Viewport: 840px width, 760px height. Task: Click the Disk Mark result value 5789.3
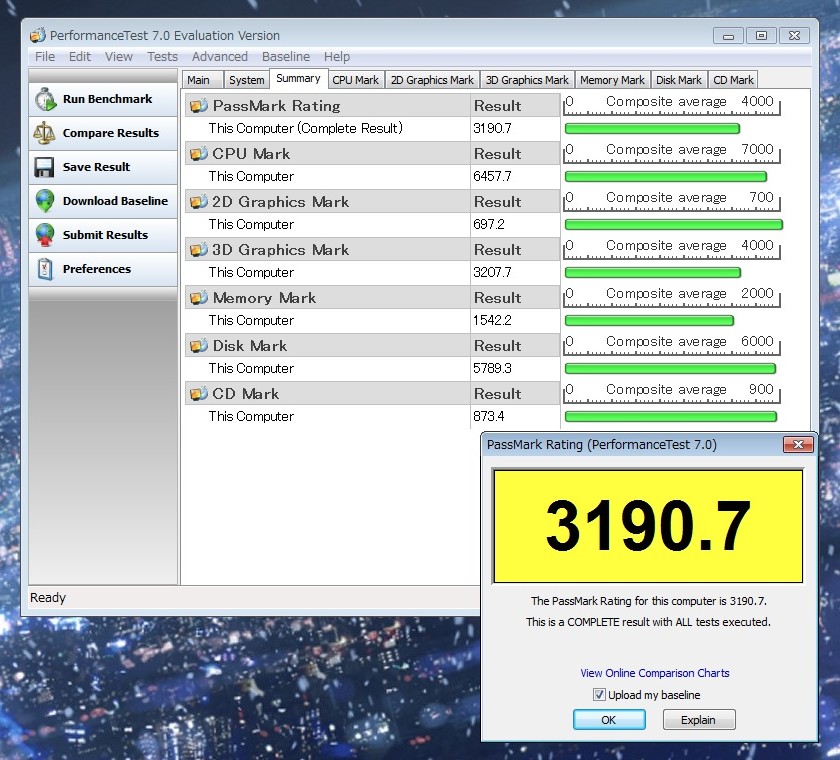[492, 368]
